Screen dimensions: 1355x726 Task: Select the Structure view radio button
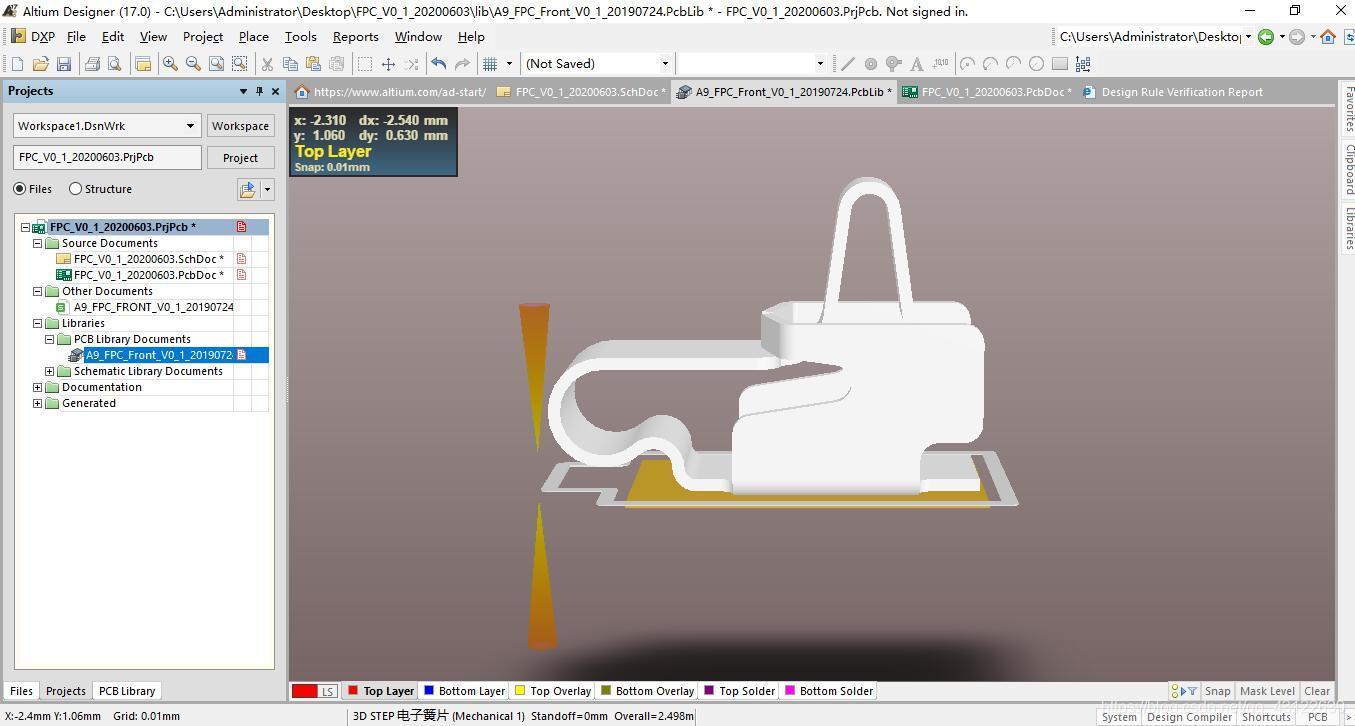pyautogui.click(x=75, y=189)
